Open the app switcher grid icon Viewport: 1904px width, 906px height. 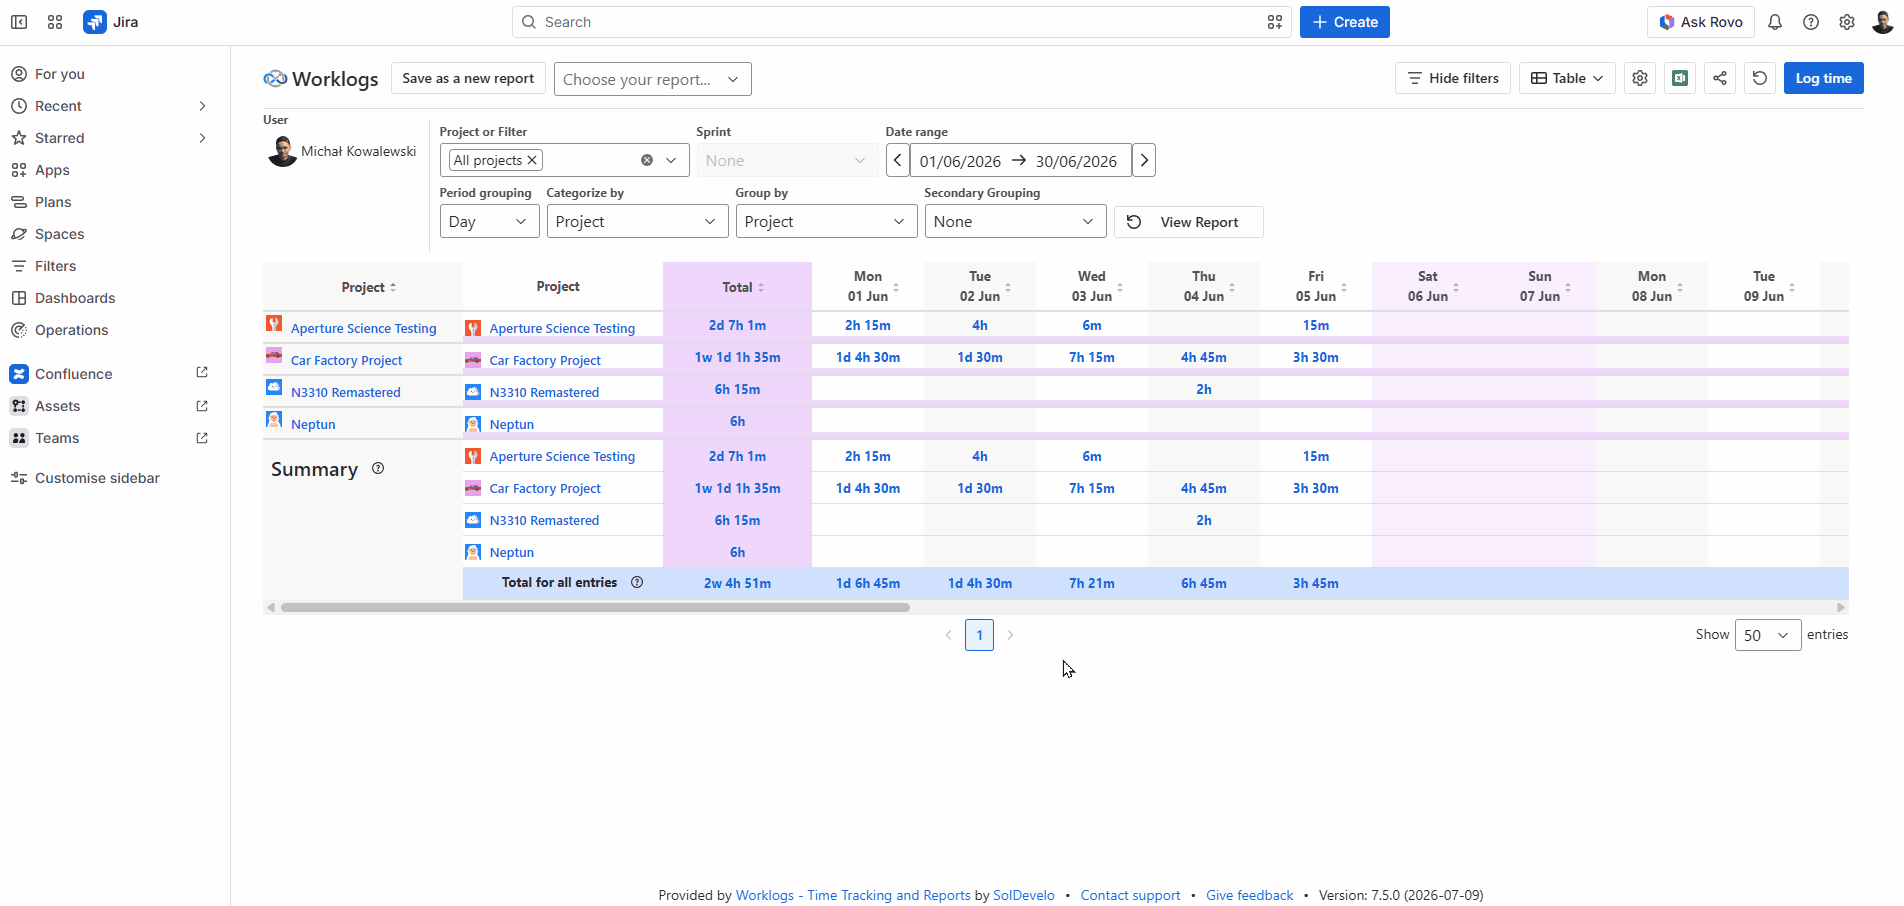click(x=55, y=22)
